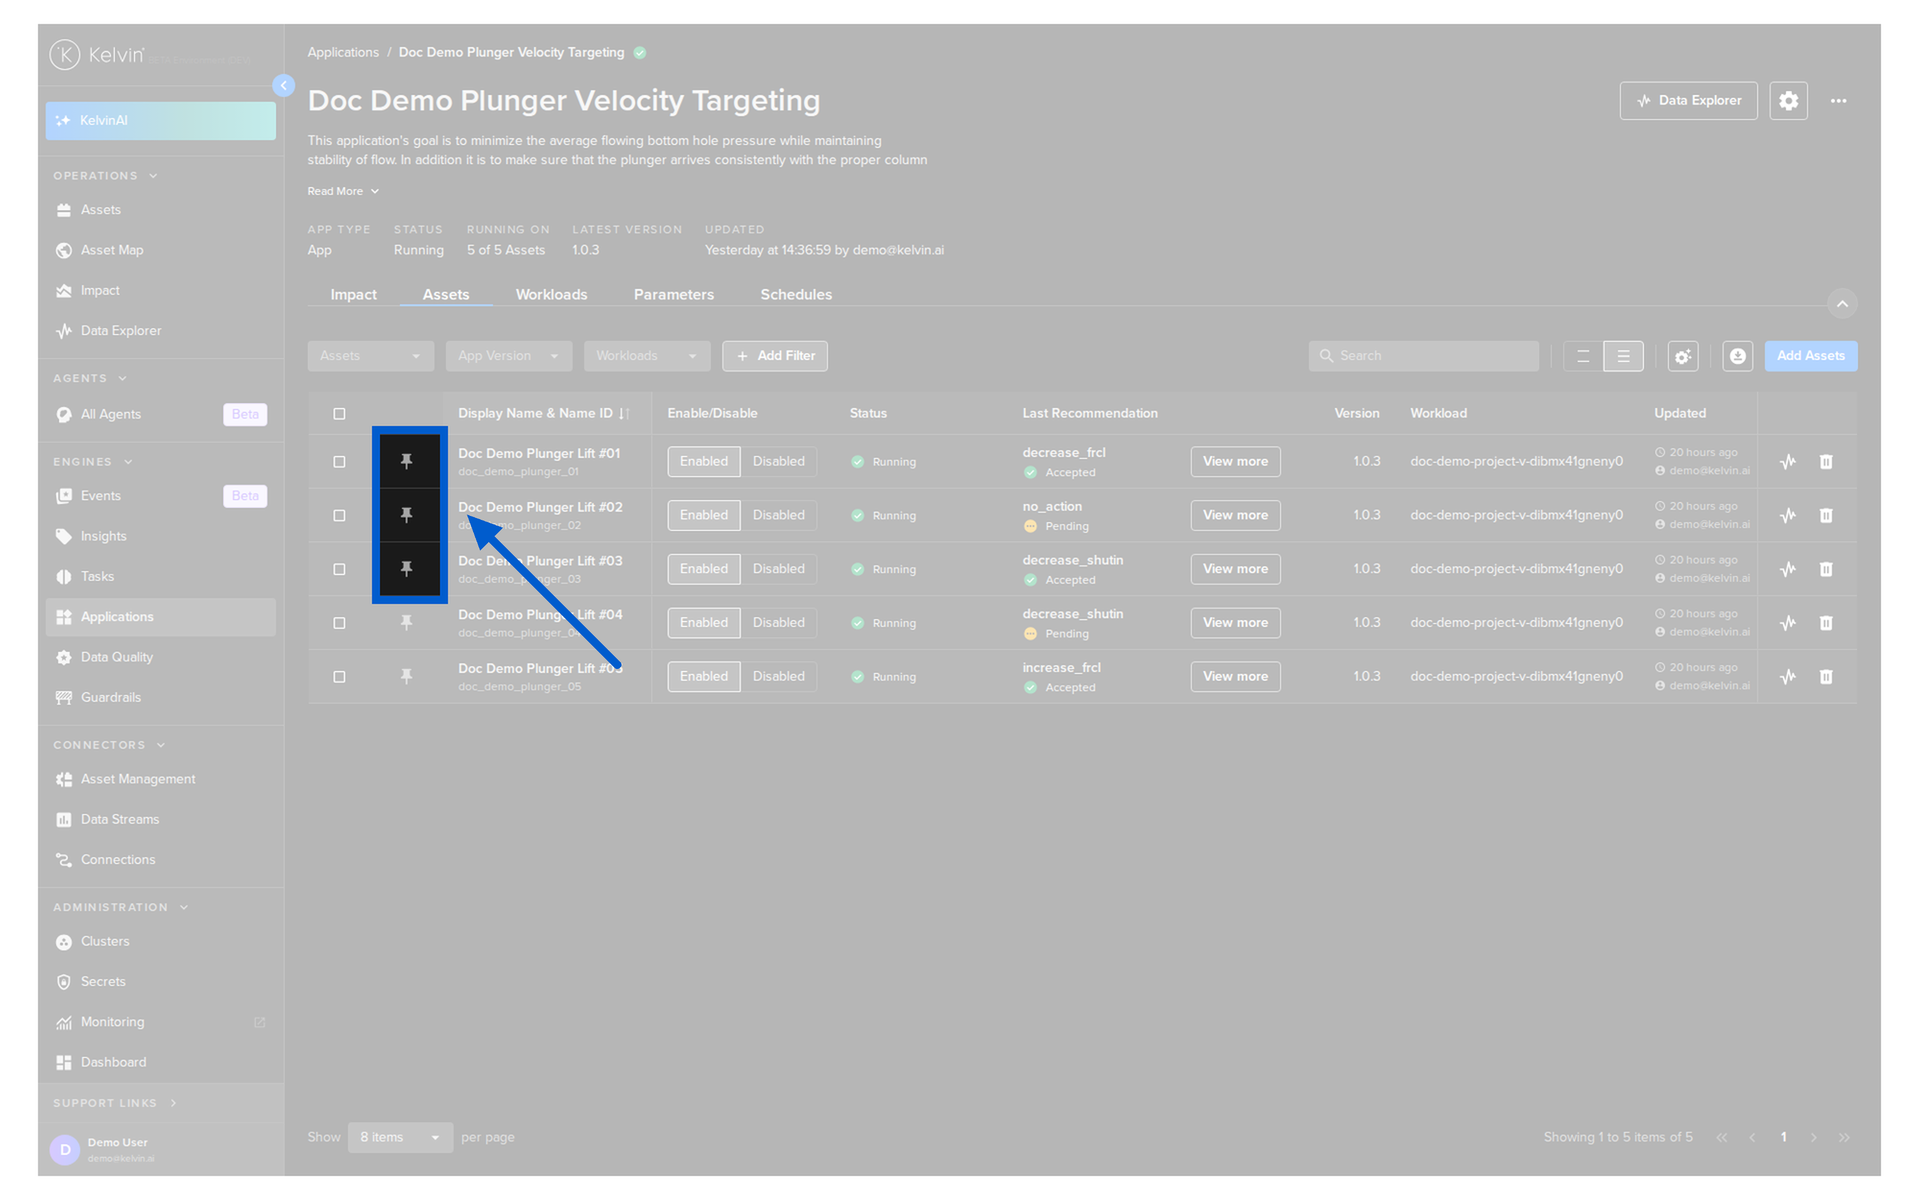The height and width of the screenshot is (1200, 1920).
Task: Switch to the Impact tab
Action: click(x=353, y=295)
